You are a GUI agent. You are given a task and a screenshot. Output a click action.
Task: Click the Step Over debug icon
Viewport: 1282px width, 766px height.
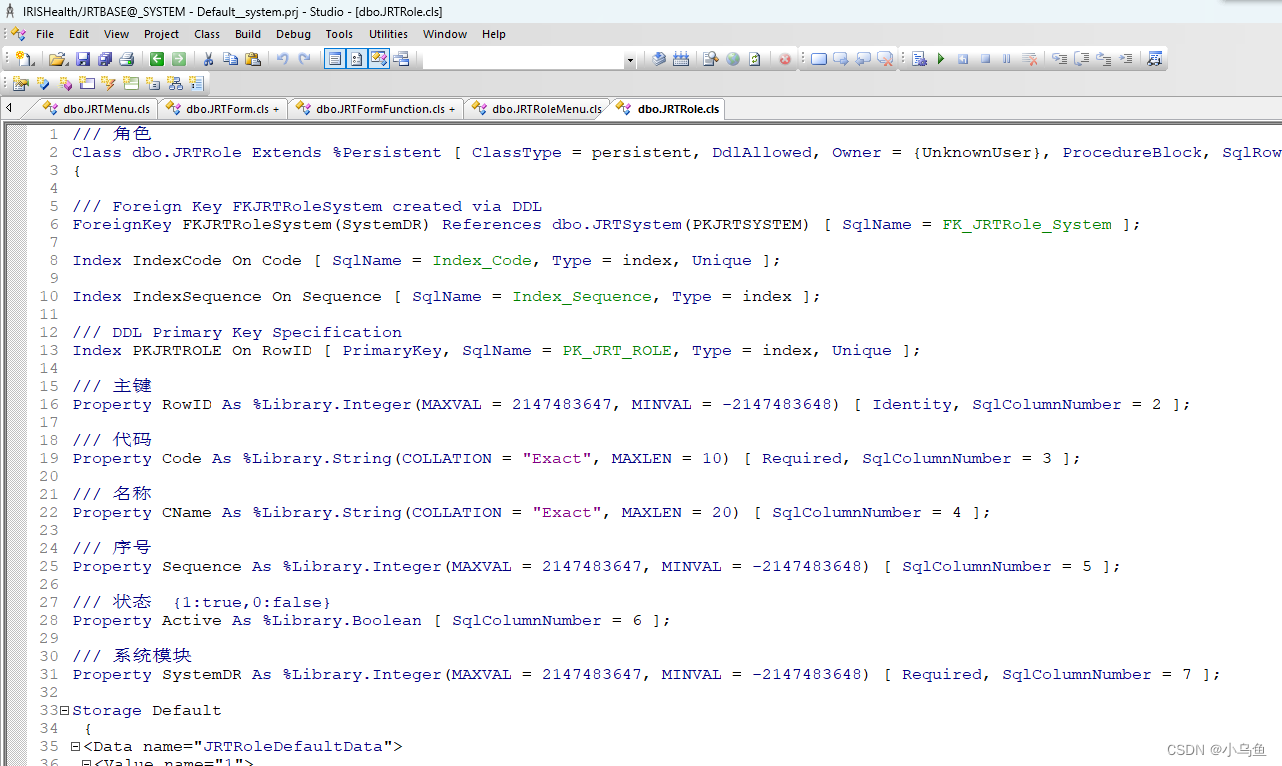tap(1082, 59)
